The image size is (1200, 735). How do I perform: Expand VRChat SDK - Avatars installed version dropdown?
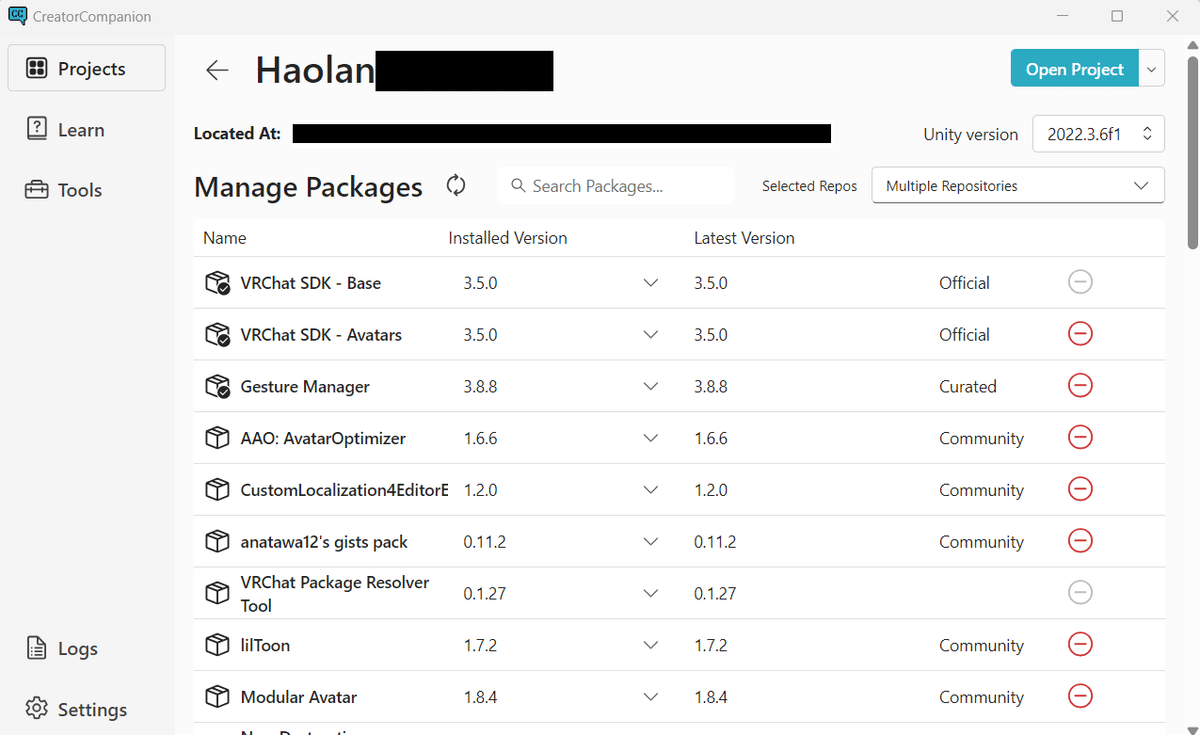(651, 335)
